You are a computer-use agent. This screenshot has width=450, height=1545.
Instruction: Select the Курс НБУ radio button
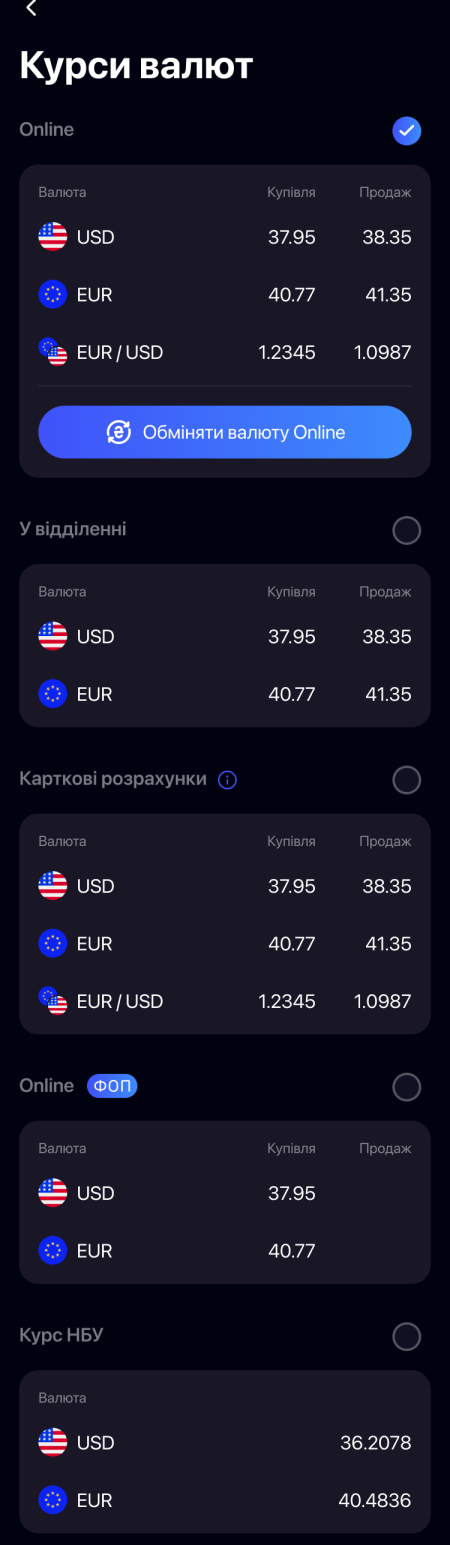[x=407, y=1336]
